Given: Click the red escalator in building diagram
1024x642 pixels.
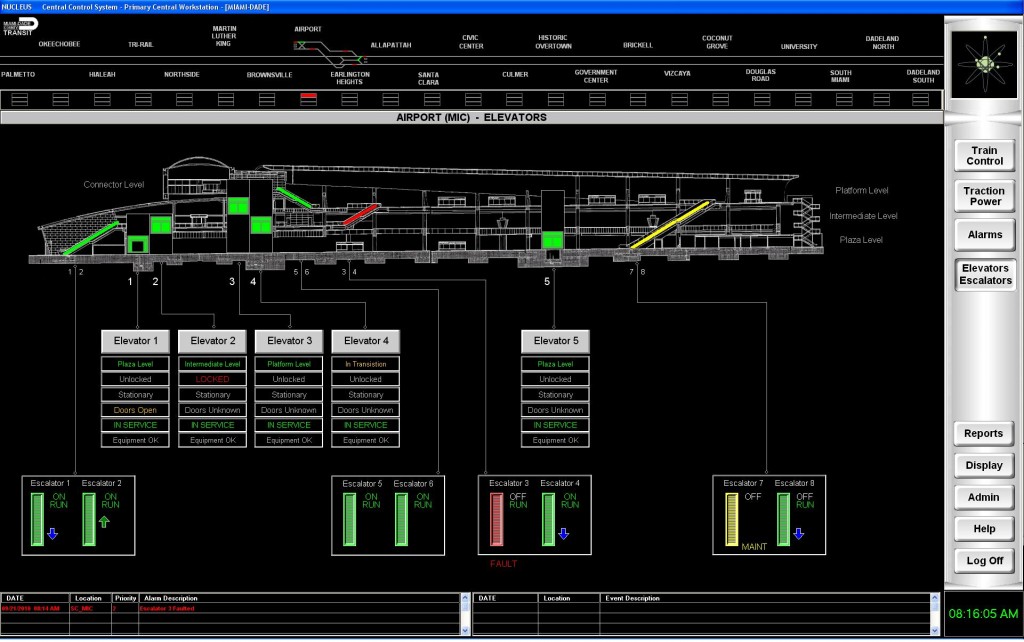Looking at the screenshot, I should pyautogui.click(x=361, y=214).
